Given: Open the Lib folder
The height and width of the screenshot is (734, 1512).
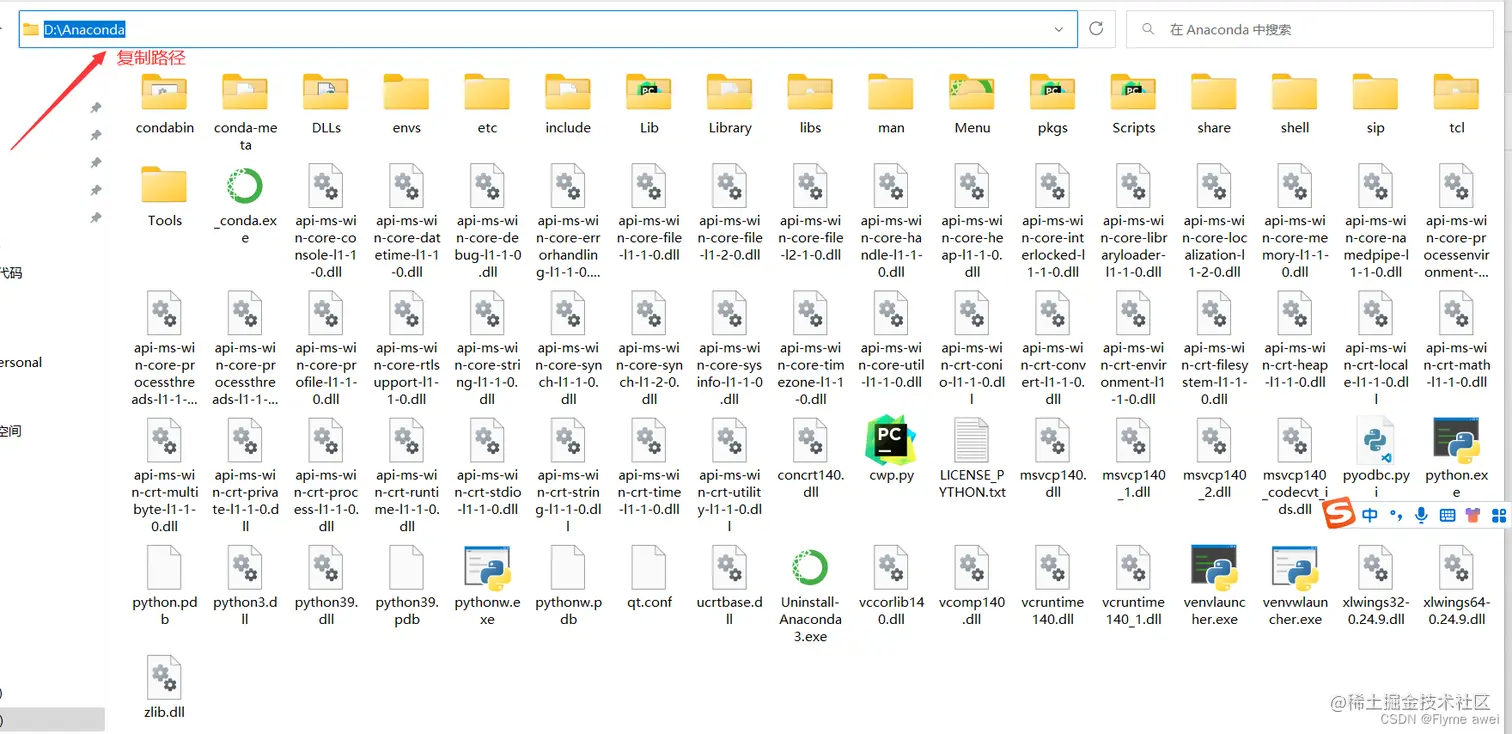Looking at the screenshot, I should (649, 104).
